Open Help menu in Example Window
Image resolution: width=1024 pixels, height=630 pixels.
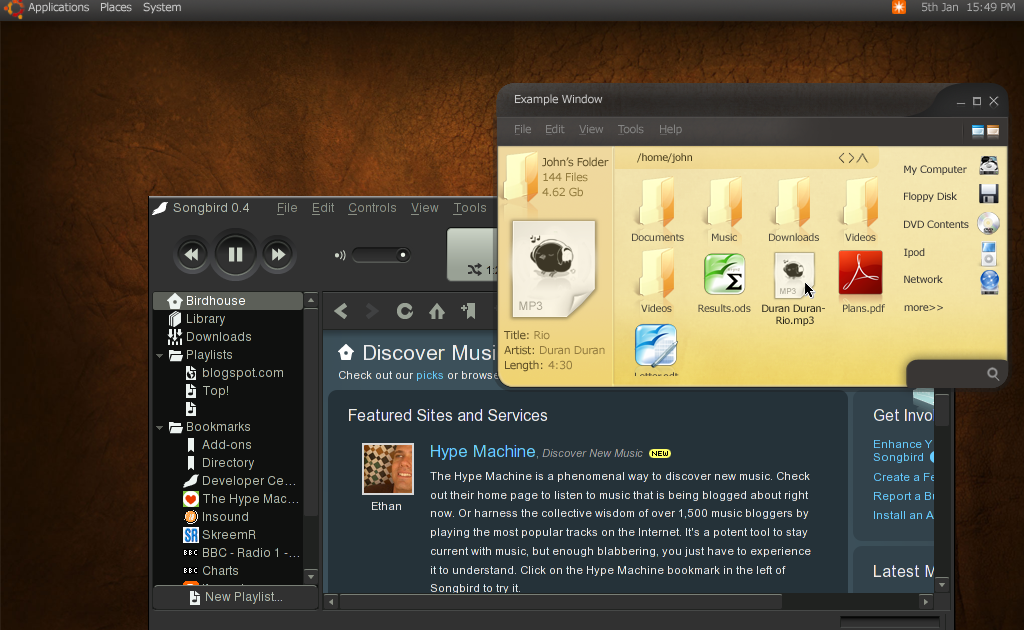click(670, 129)
